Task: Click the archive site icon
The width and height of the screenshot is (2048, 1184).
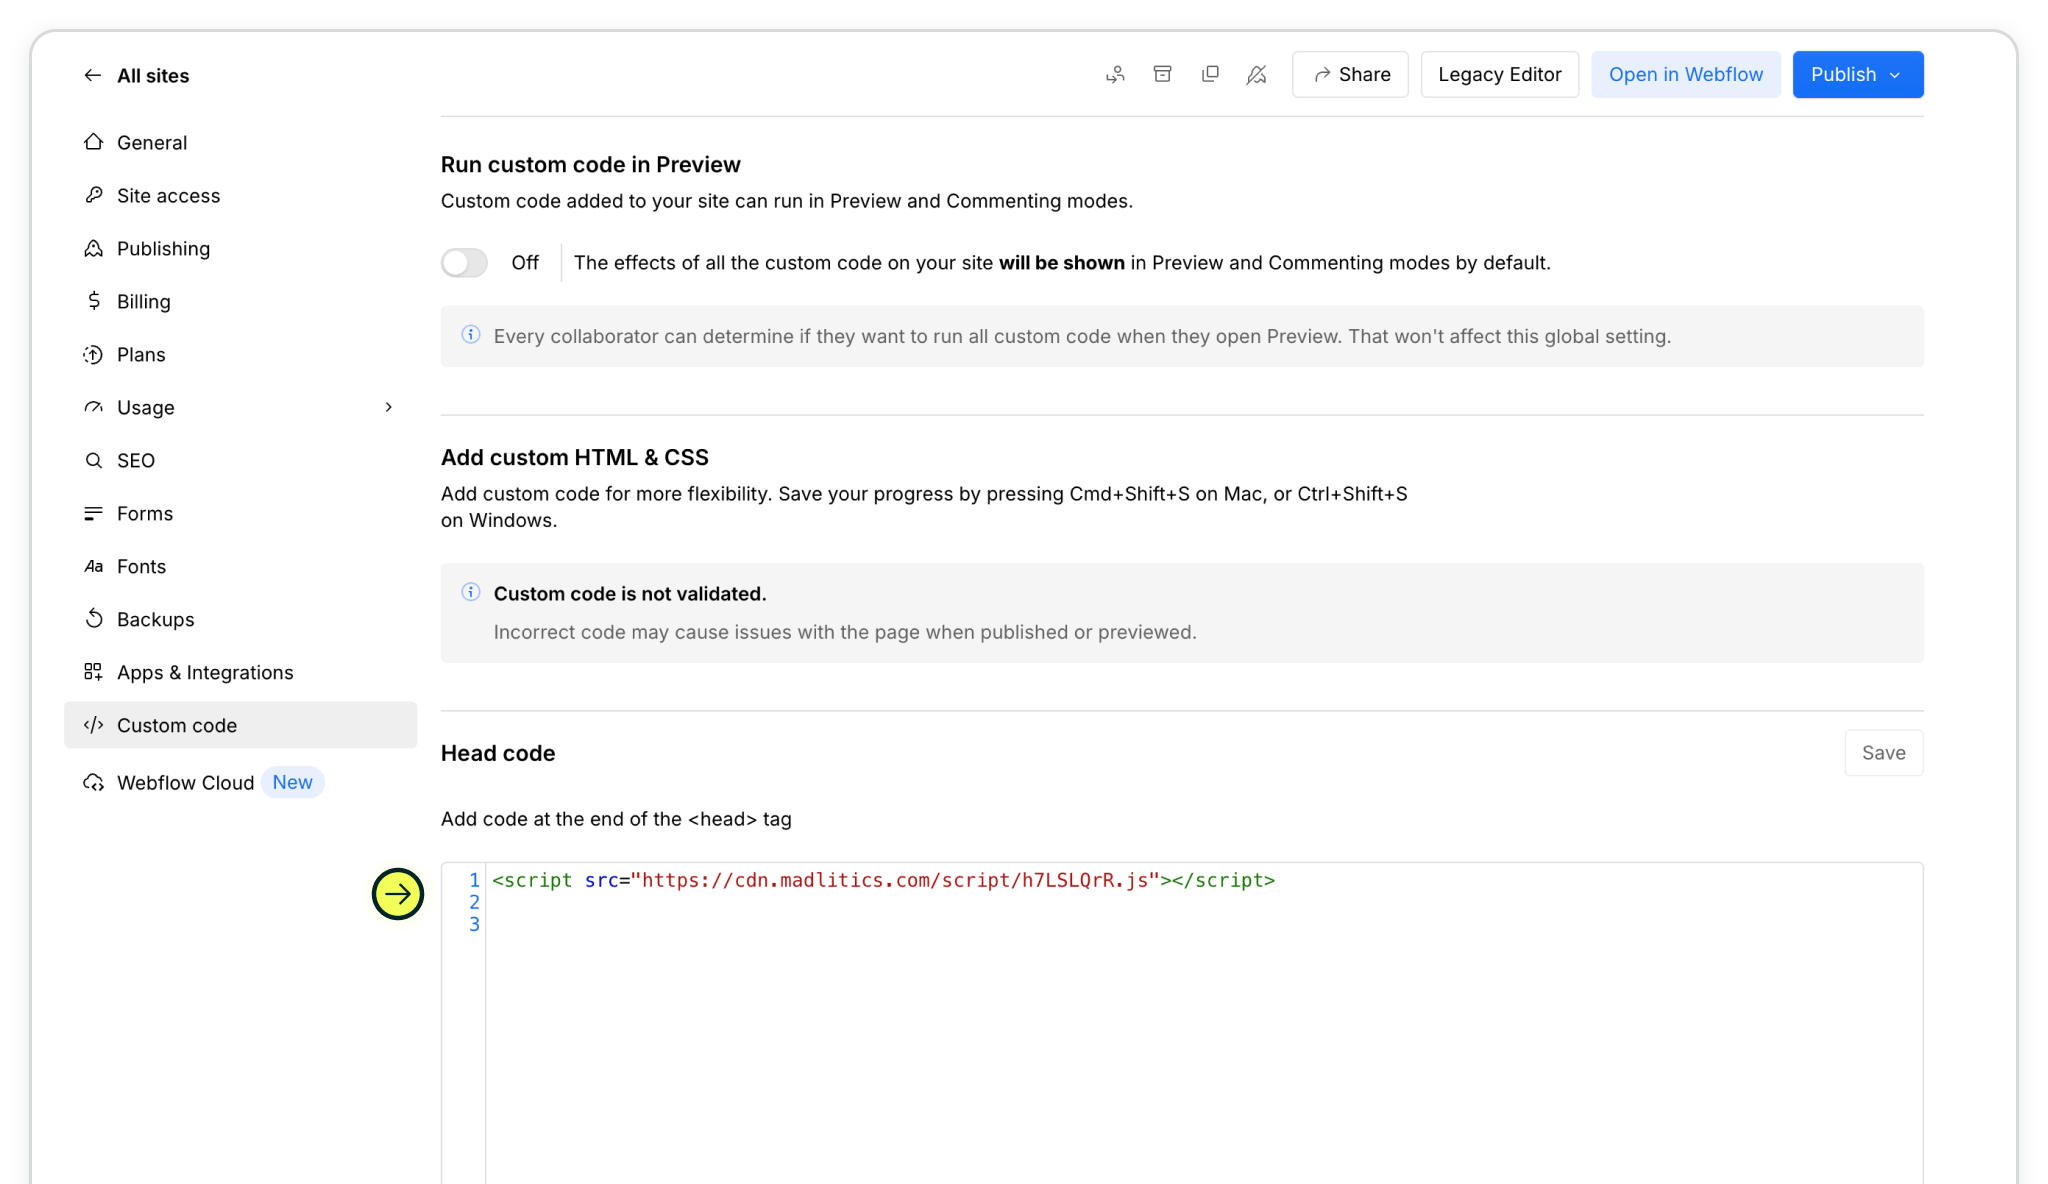Action: click(x=1162, y=74)
